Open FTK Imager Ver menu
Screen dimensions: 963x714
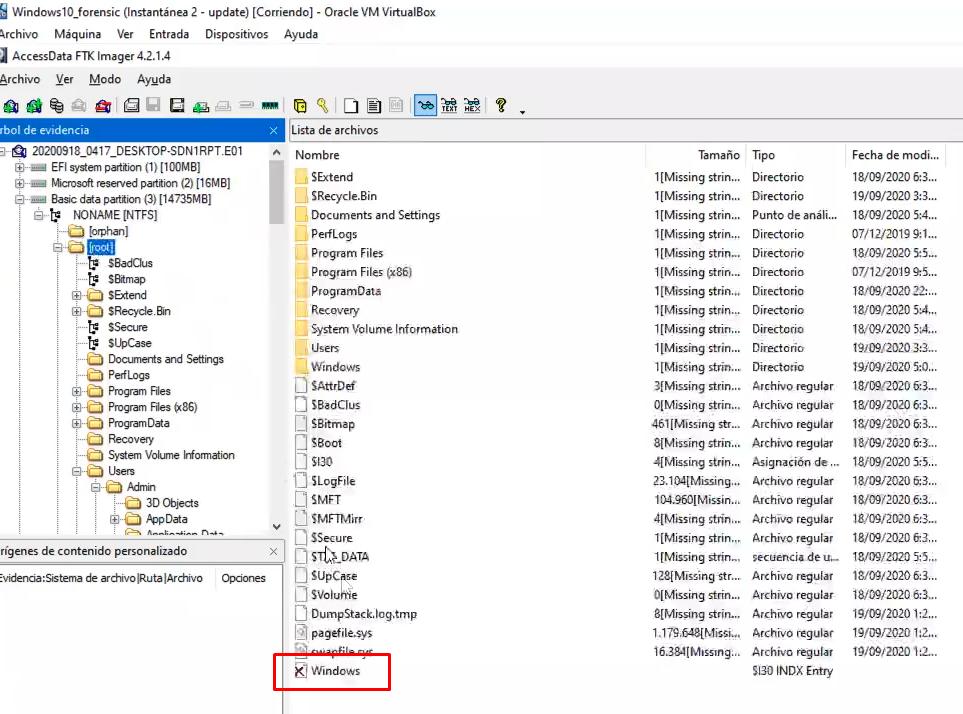pos(64,79)
